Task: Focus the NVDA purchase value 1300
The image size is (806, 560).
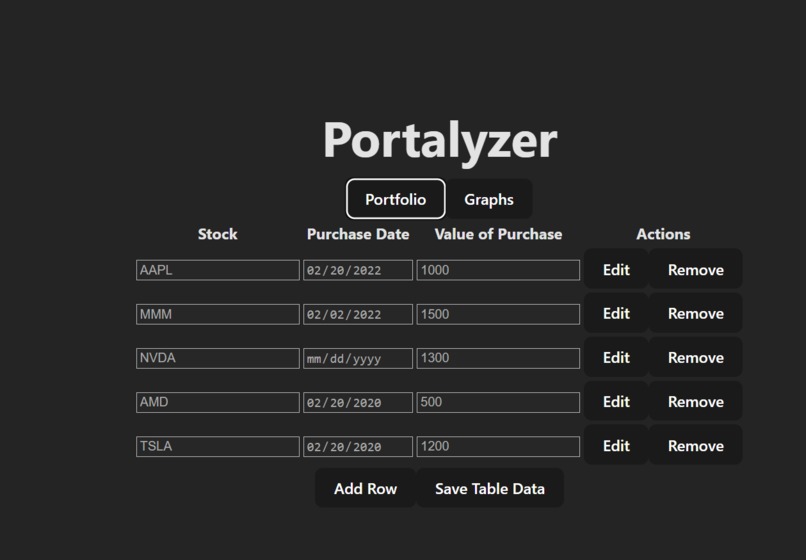Action: (x=498, y=358)
